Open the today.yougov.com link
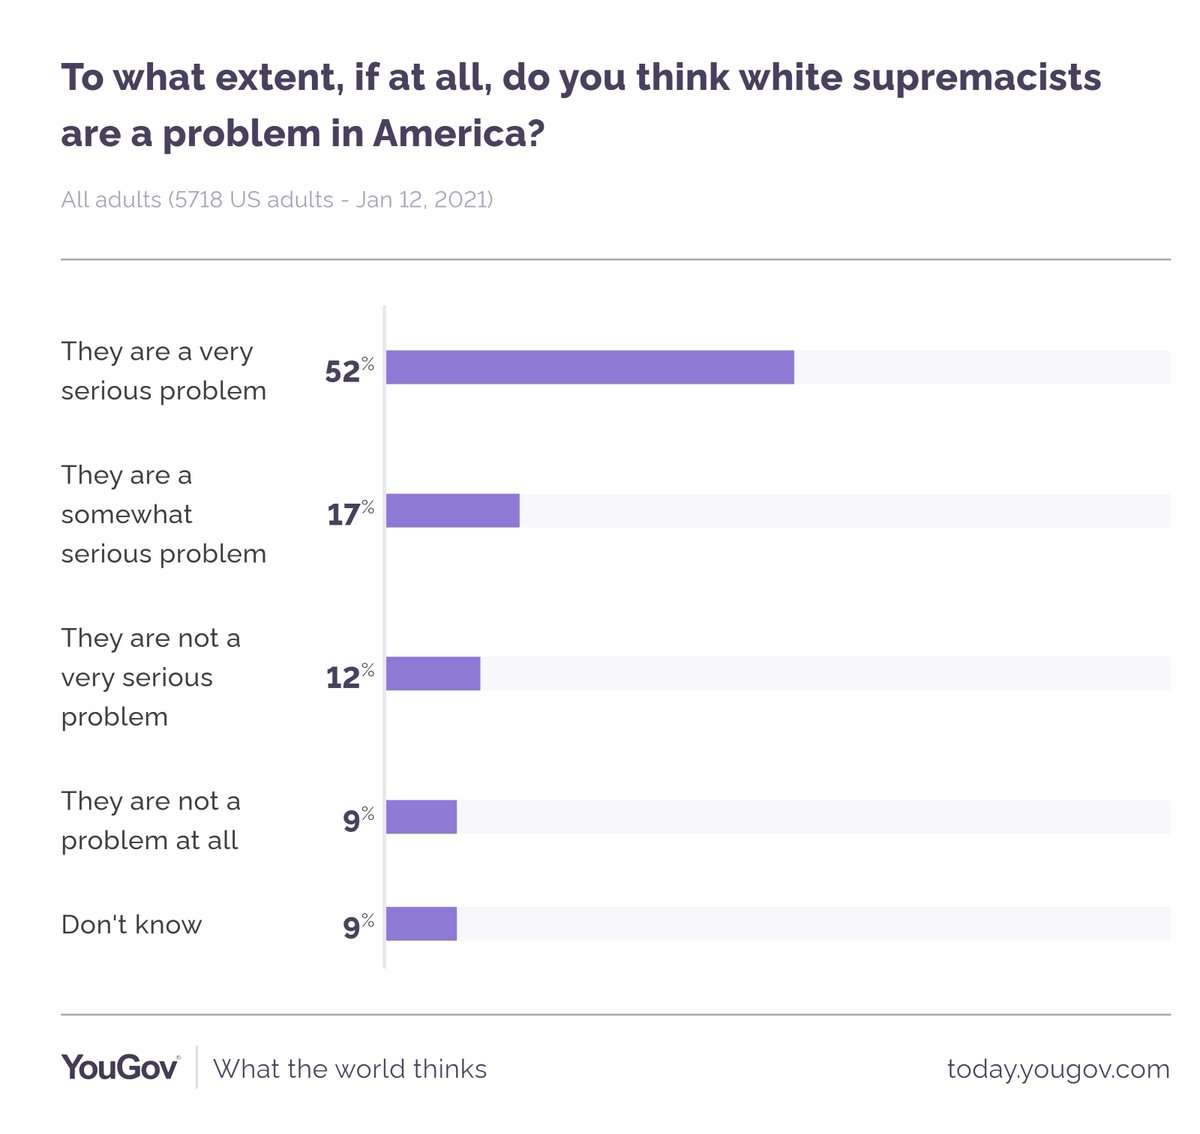 coord(1058,1069)
